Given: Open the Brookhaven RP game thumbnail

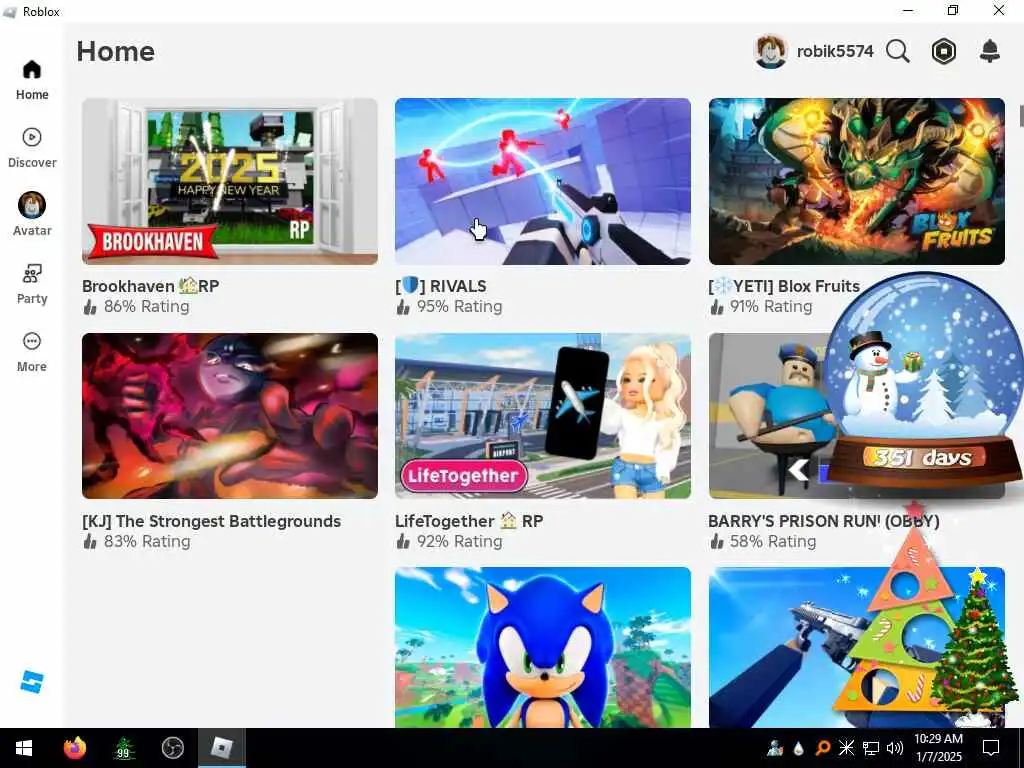Looking at the screenshot, I should click(x=230, y=182).
